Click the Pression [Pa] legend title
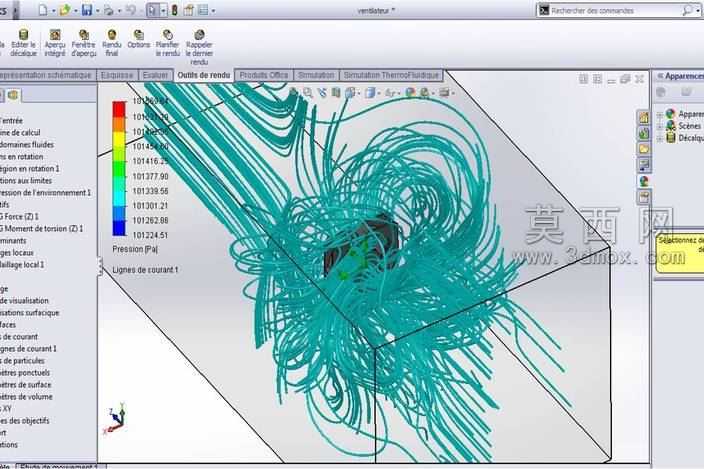Screen dimensions: 704x469 [135, 249]
